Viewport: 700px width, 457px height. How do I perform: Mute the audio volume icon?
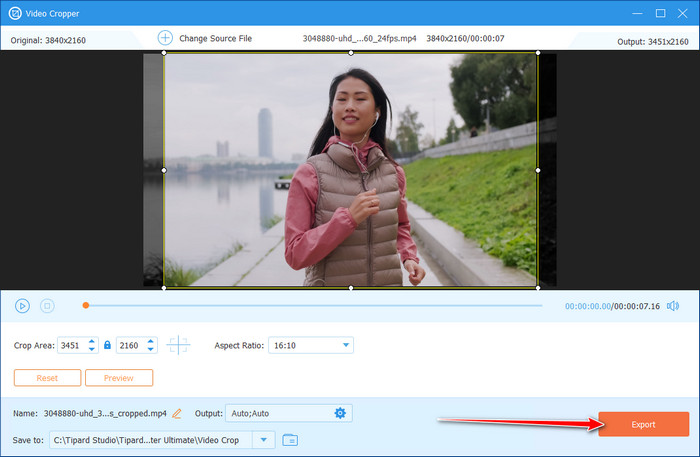point(673,306)
